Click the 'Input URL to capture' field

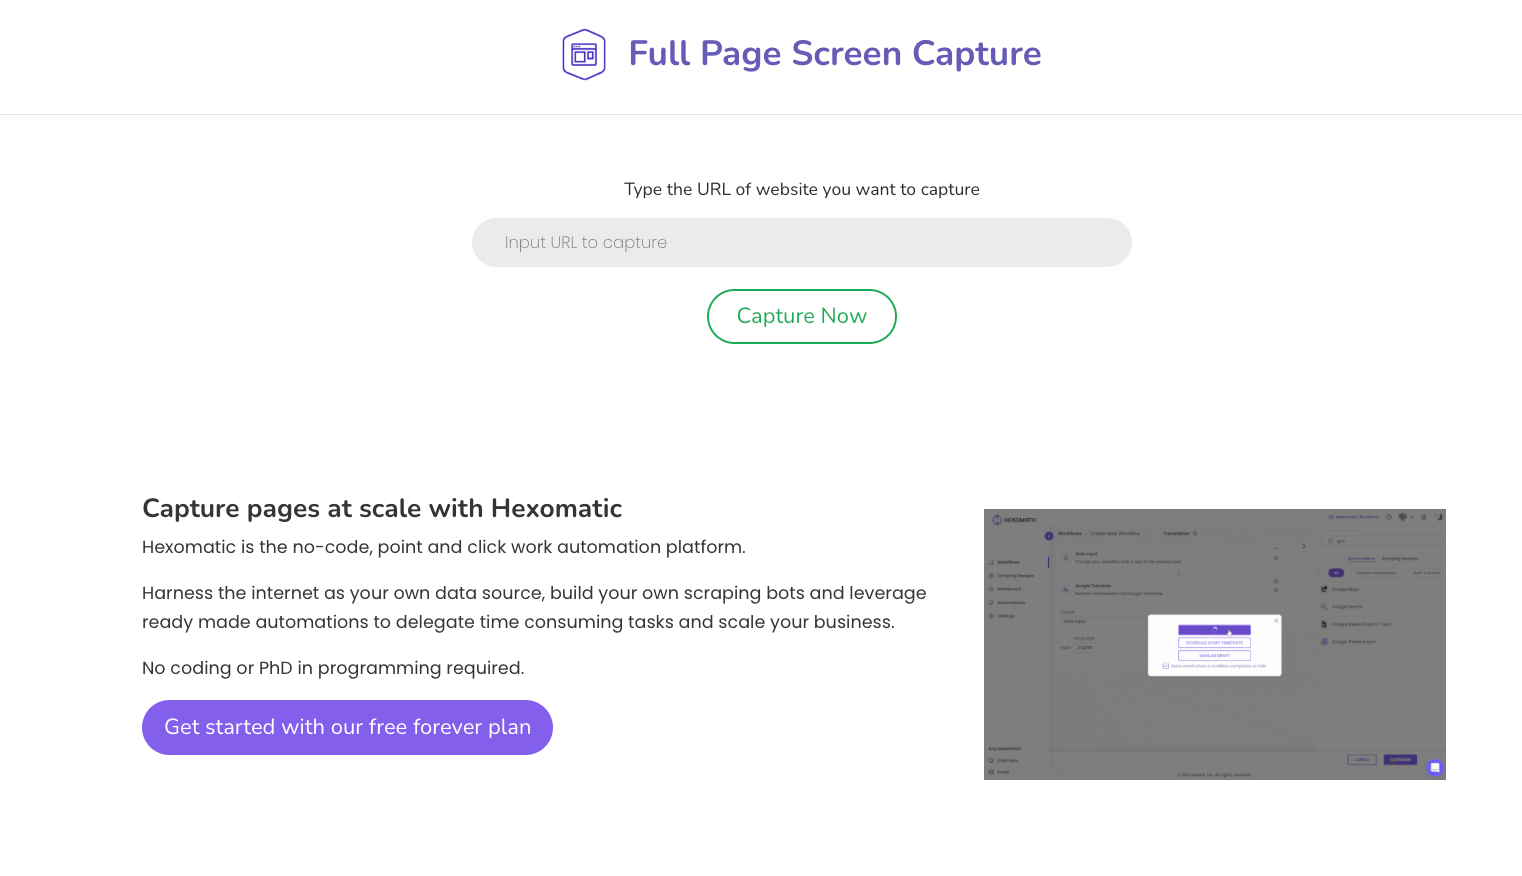click(801, 242)
